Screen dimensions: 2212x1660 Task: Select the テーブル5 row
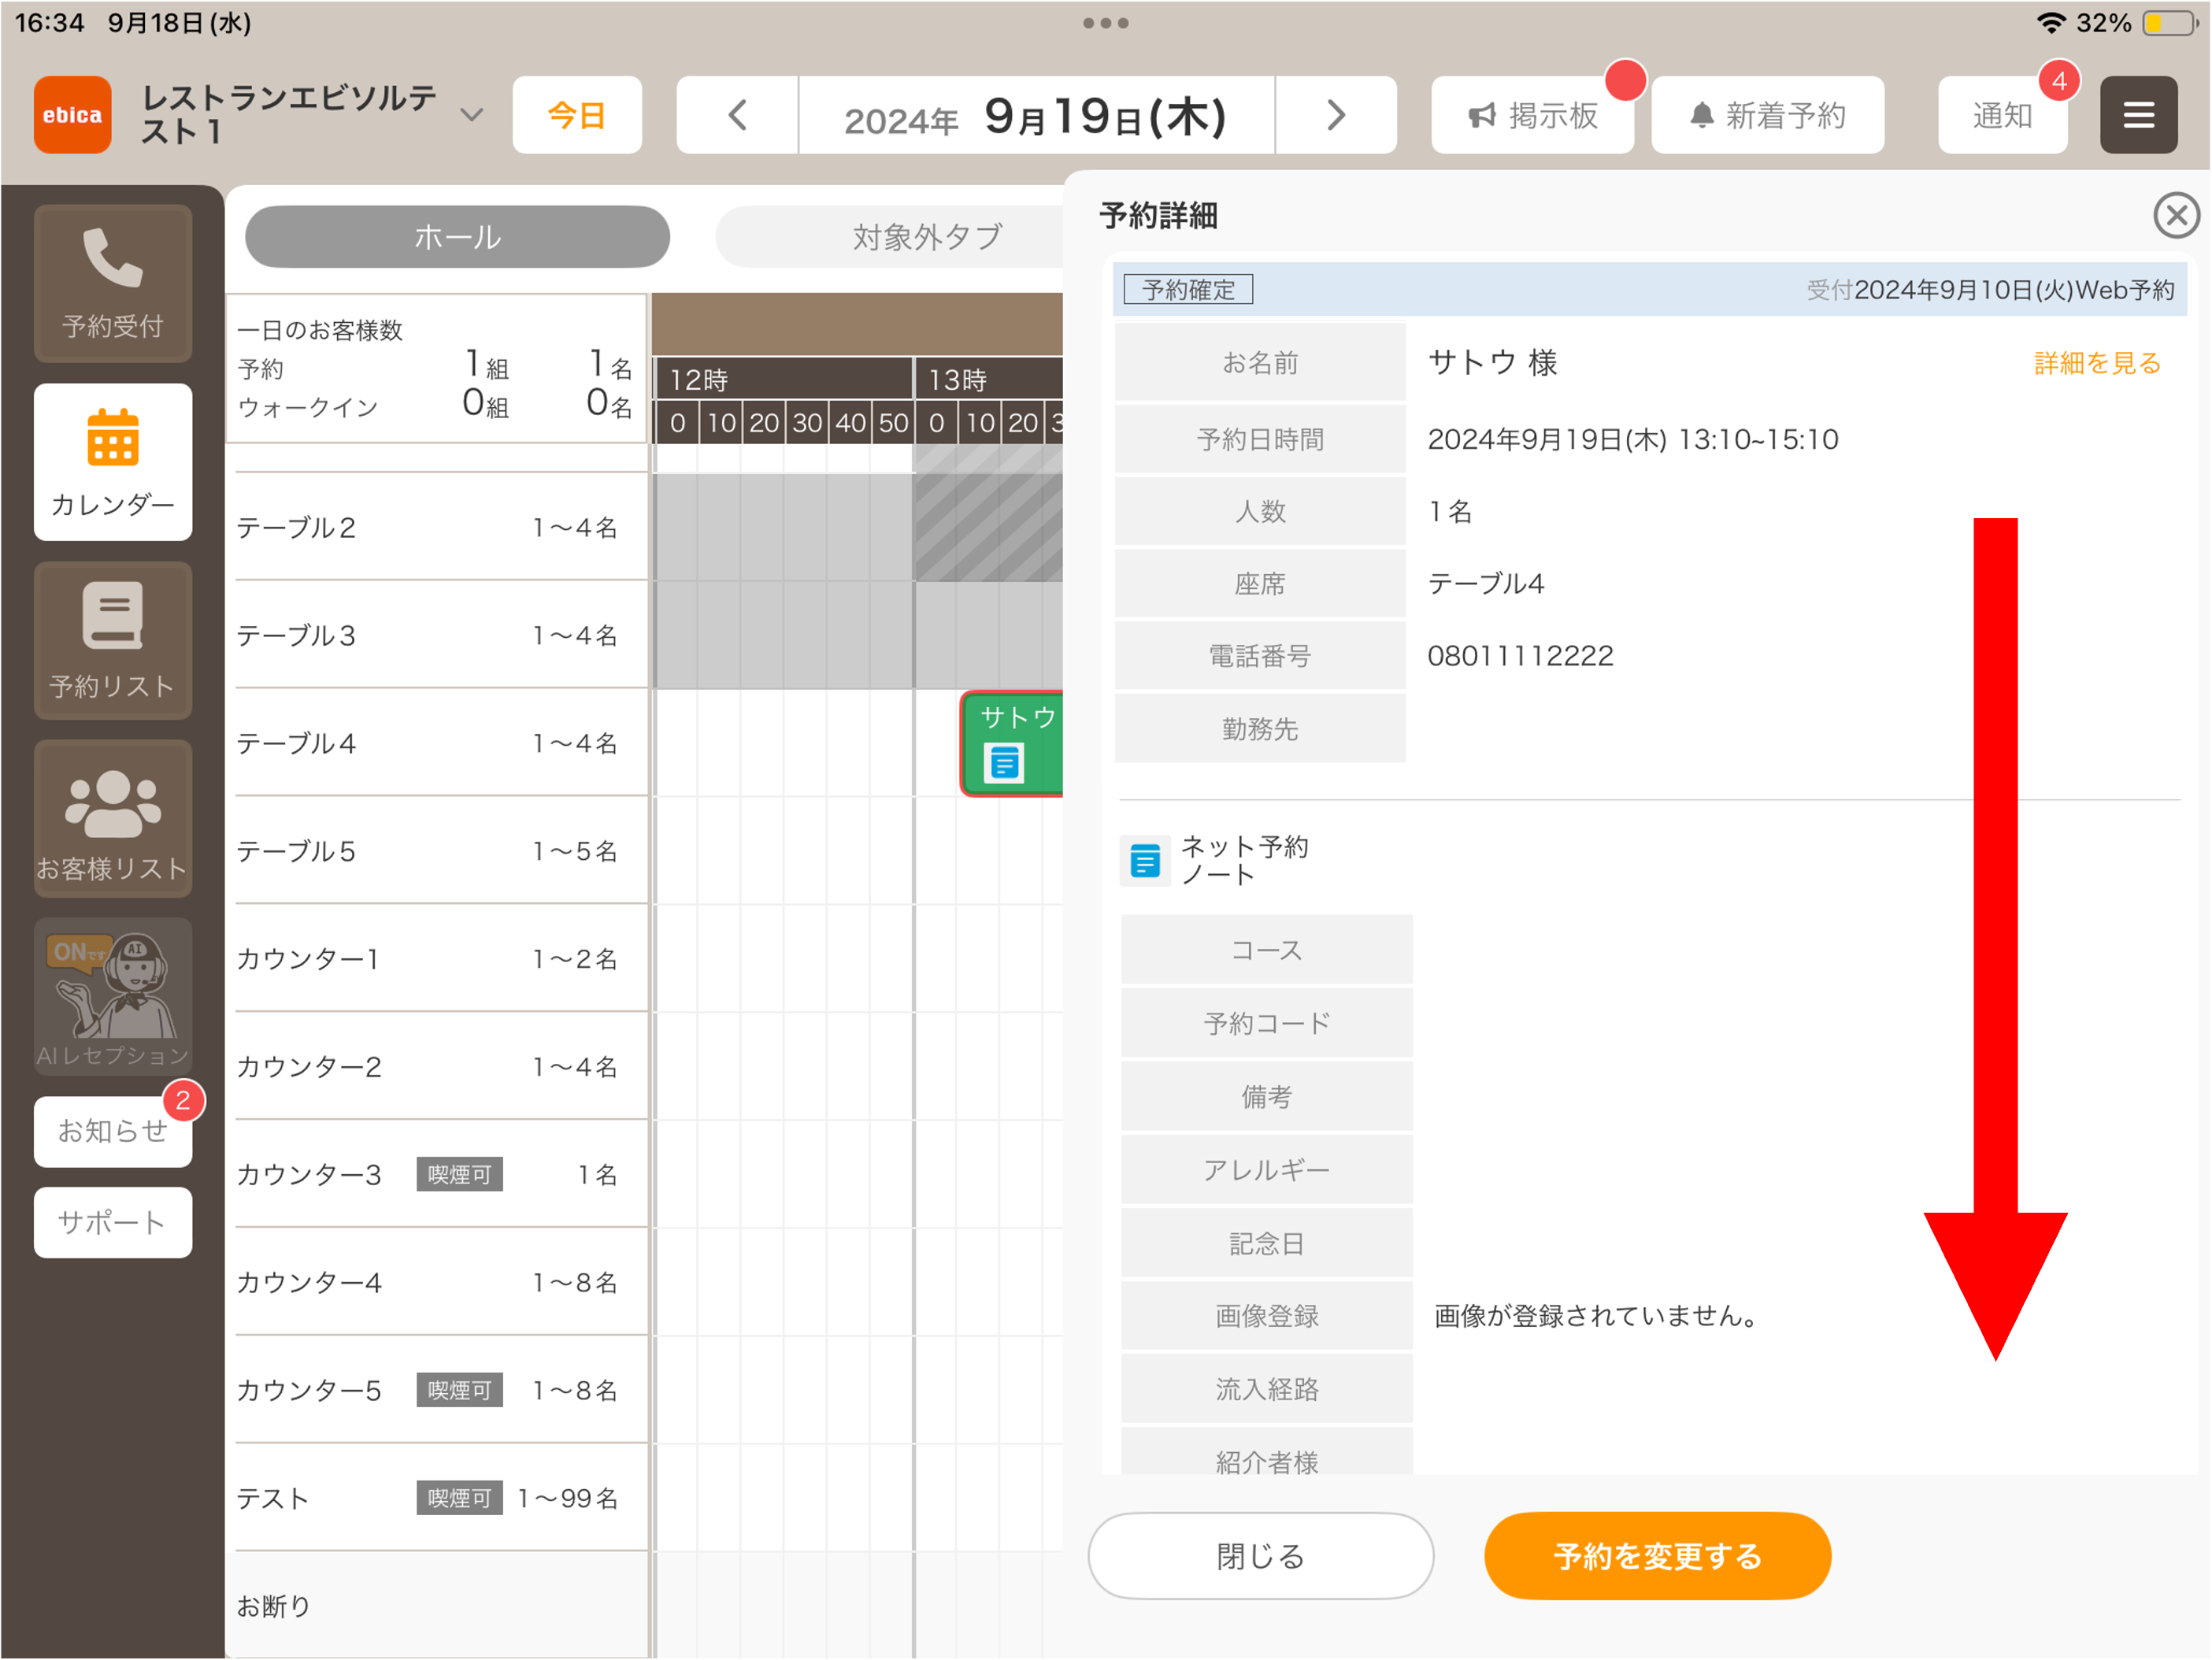click(441, 851)
